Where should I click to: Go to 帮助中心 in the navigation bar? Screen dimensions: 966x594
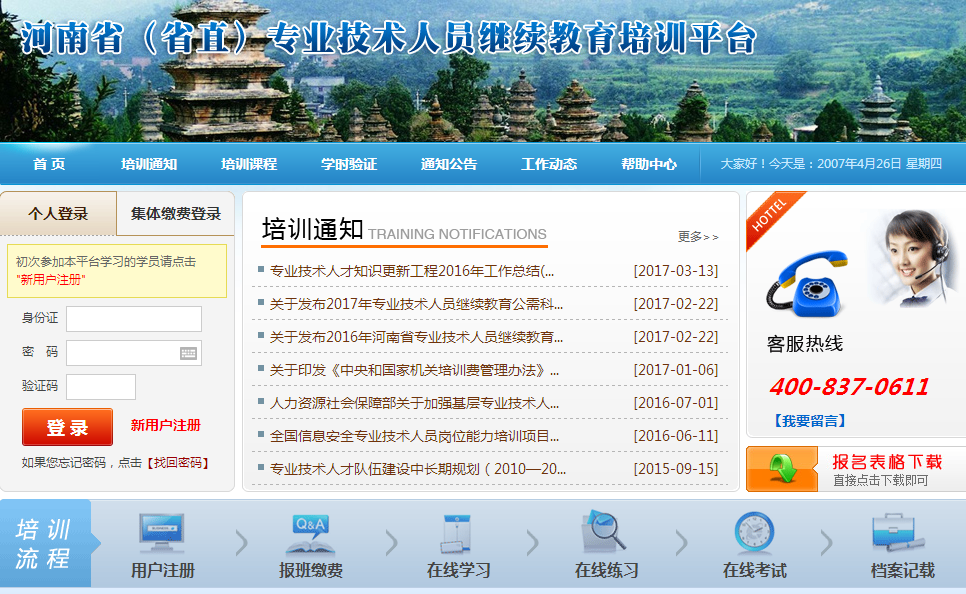tap(648, 164)
